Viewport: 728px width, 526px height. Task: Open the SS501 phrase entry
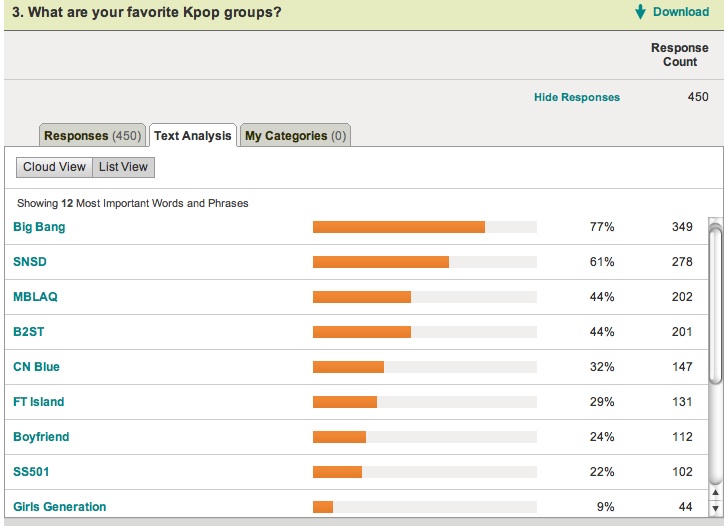(x=32, y=472)
